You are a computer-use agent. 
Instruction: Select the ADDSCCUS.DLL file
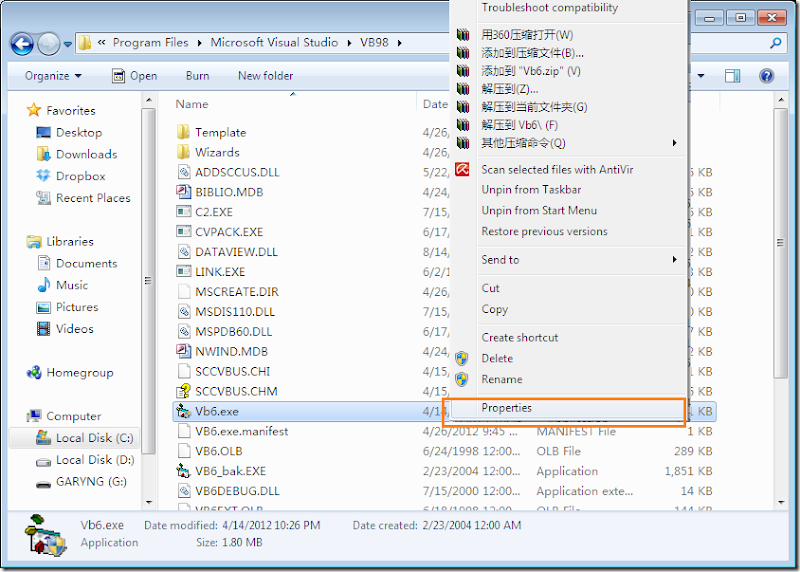(237, 172)
